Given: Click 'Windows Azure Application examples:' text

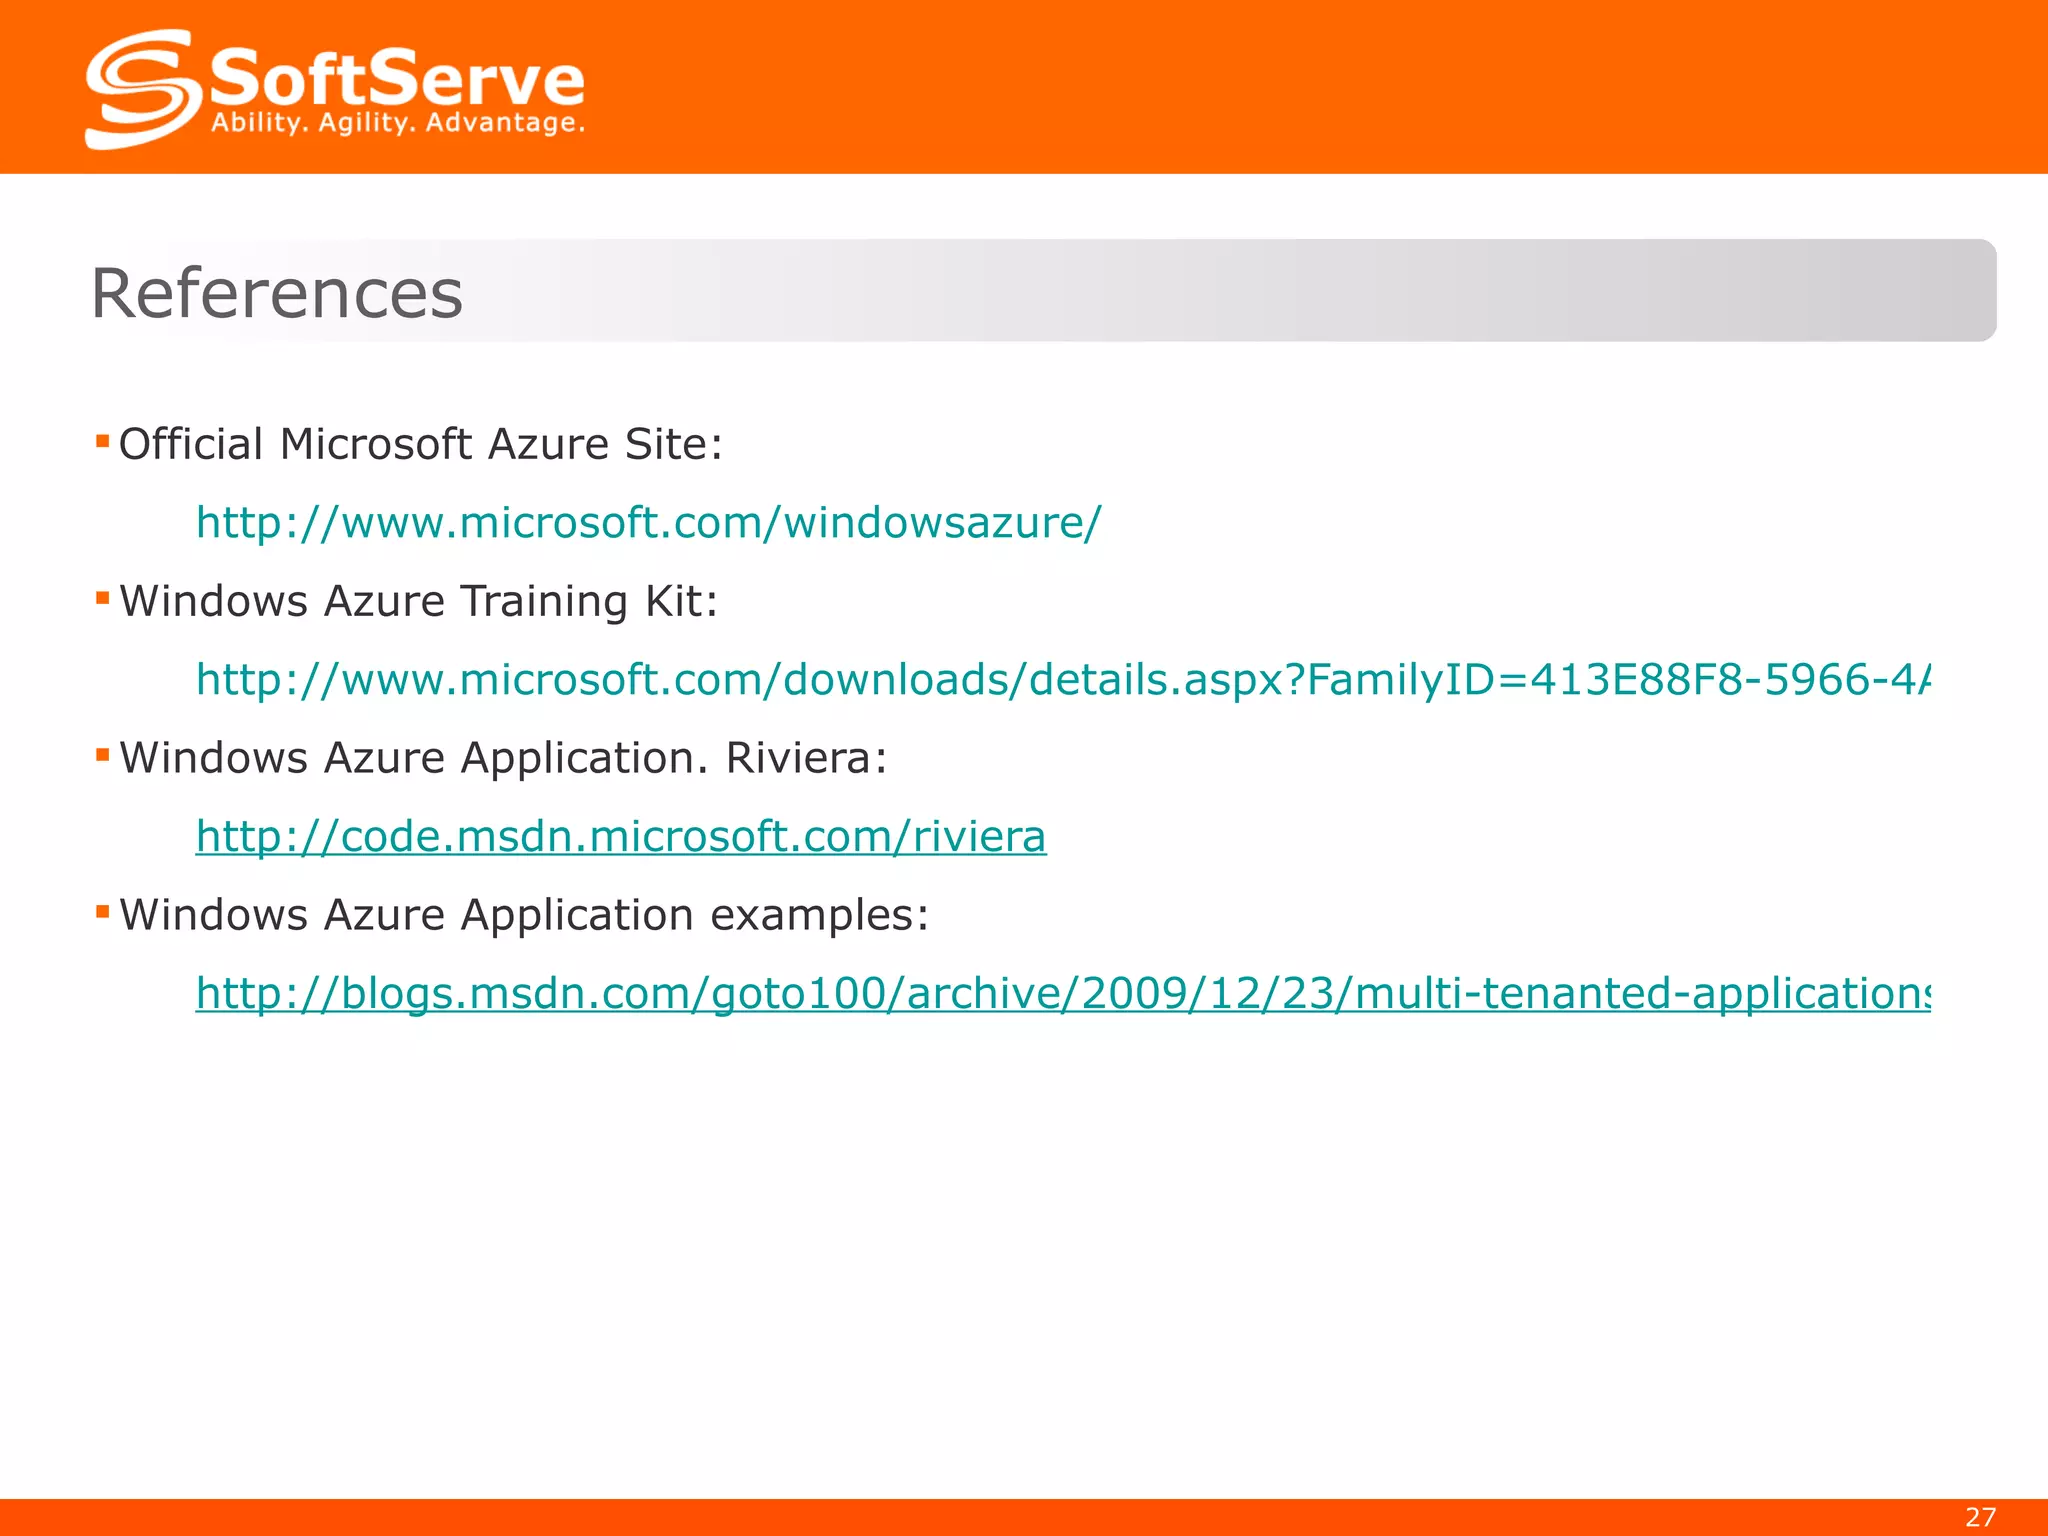Looking at the screenshot, I should point(524,915).
